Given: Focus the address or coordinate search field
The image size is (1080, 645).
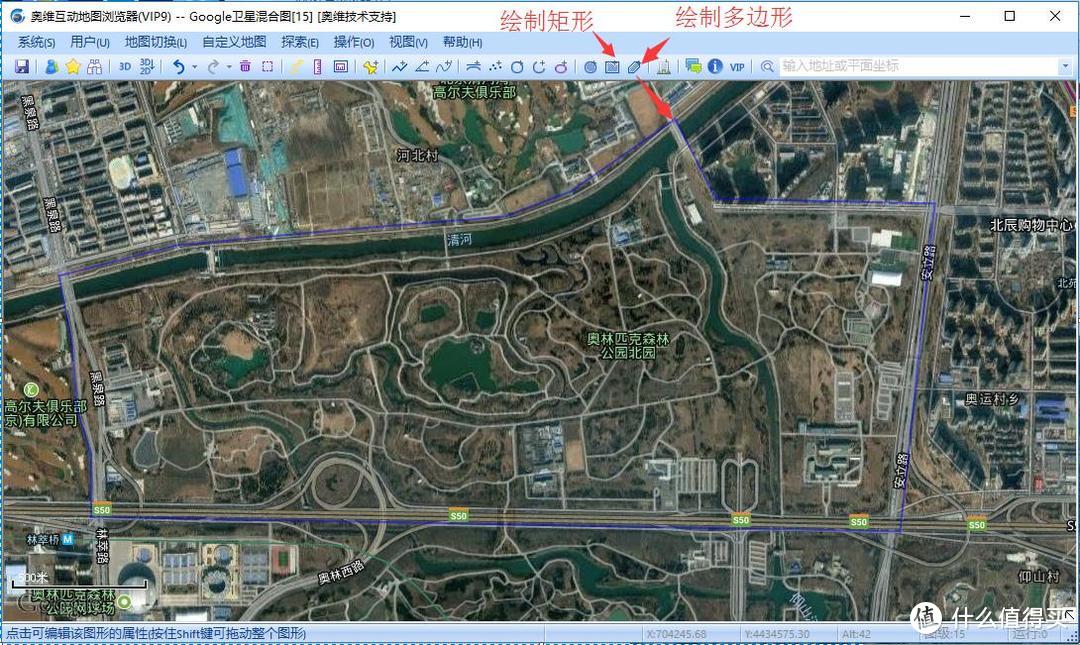Looking at the screenshot, I should (919, 66).
